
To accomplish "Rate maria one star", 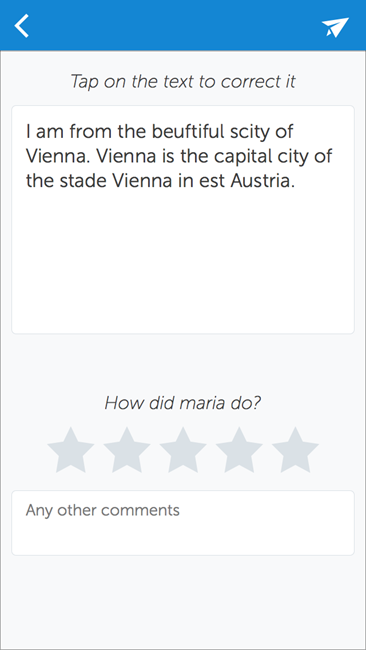I will click(71, 450).
